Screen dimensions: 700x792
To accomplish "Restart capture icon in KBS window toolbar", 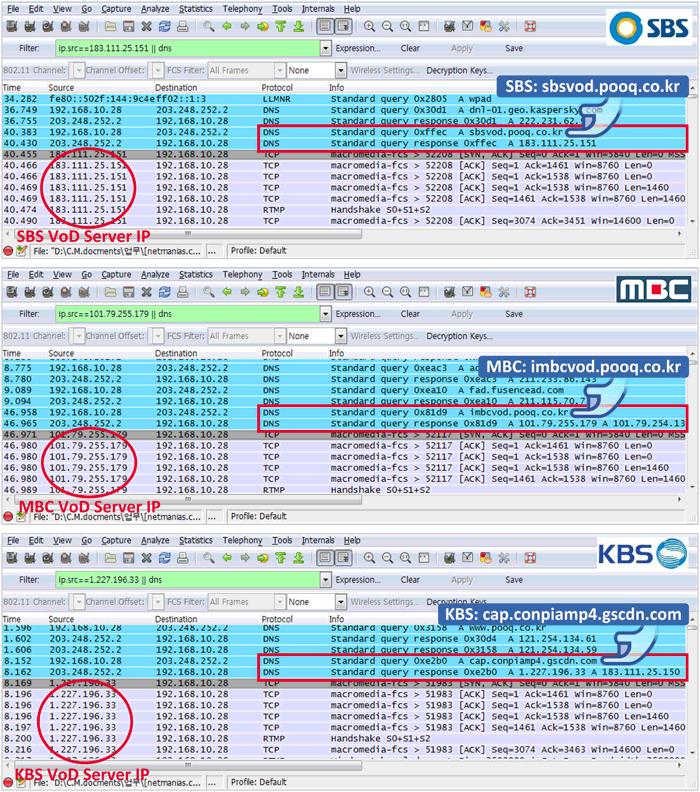I will click(x=84, y=558).
